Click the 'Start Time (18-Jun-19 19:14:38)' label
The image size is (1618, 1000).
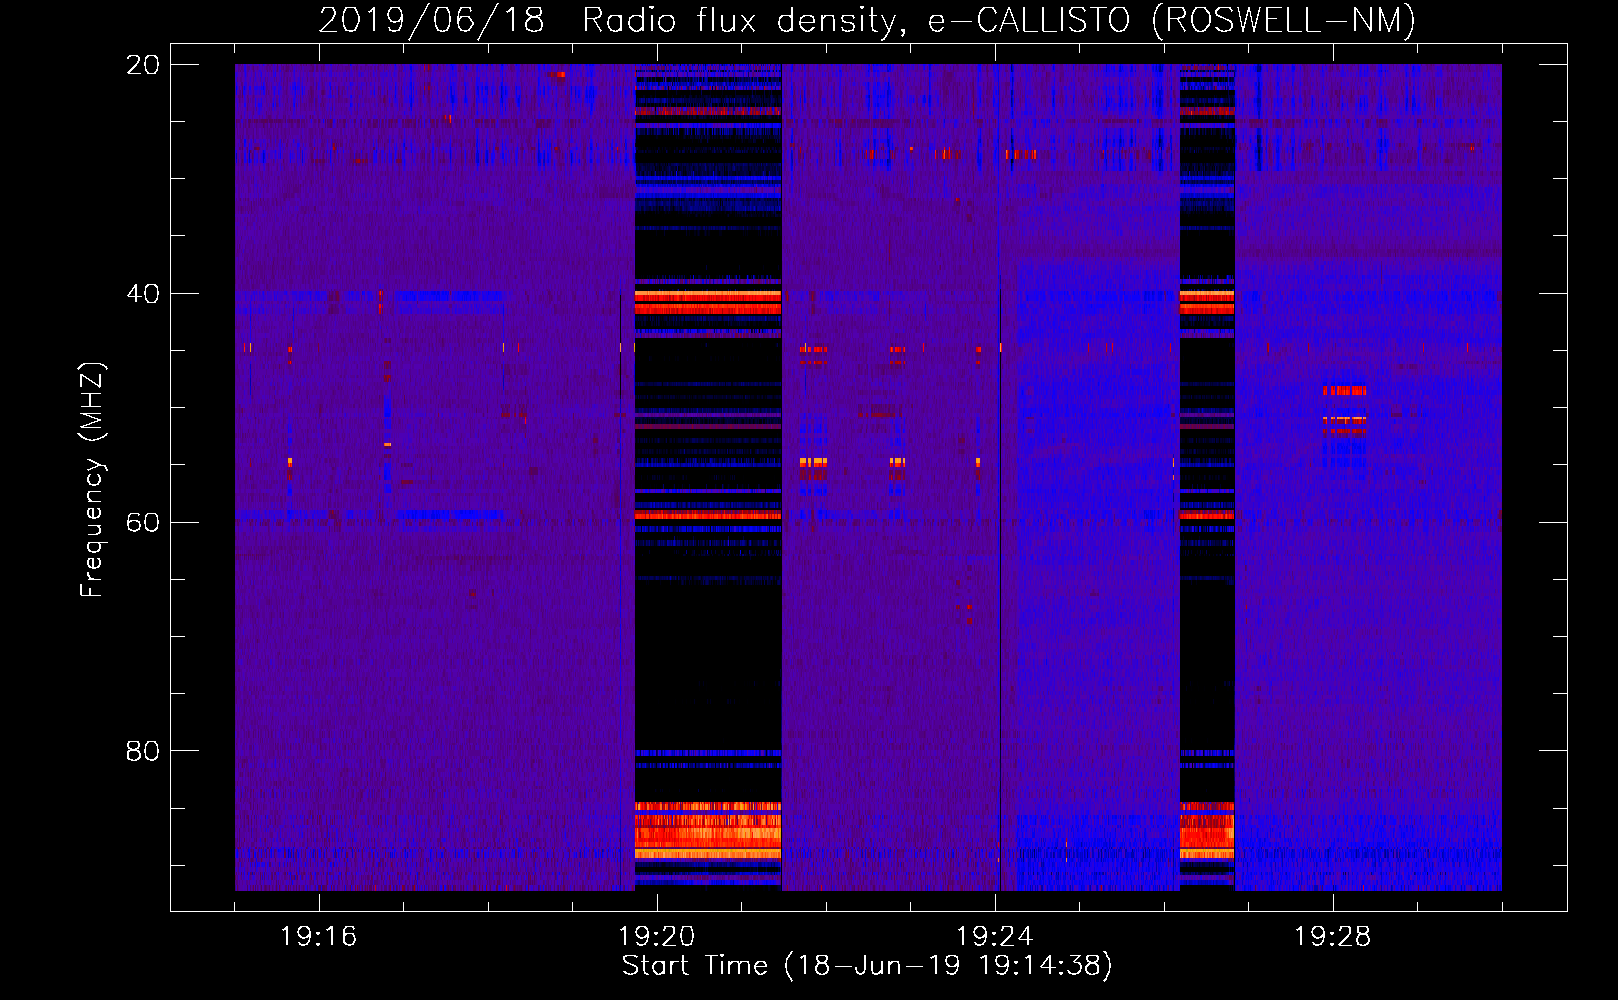867,966
